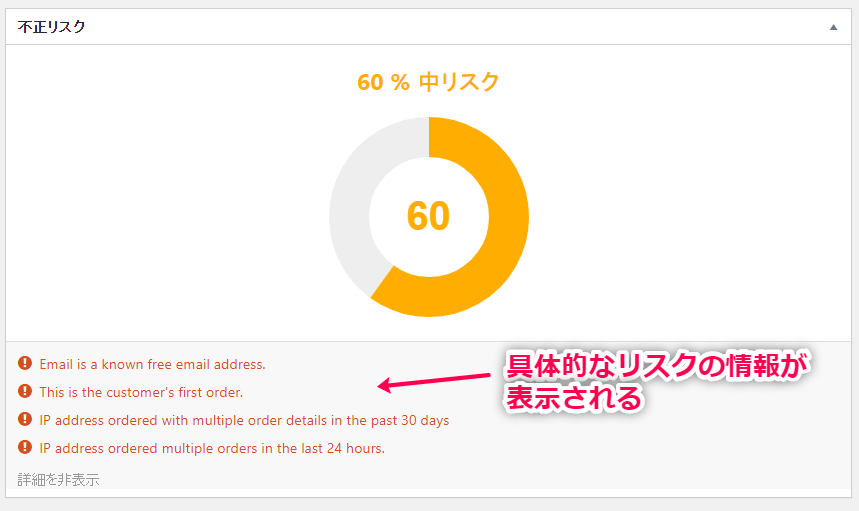Click warning icon beside past 30 days alert
Screen dimensions: 859x511
(x=25, y=419)
